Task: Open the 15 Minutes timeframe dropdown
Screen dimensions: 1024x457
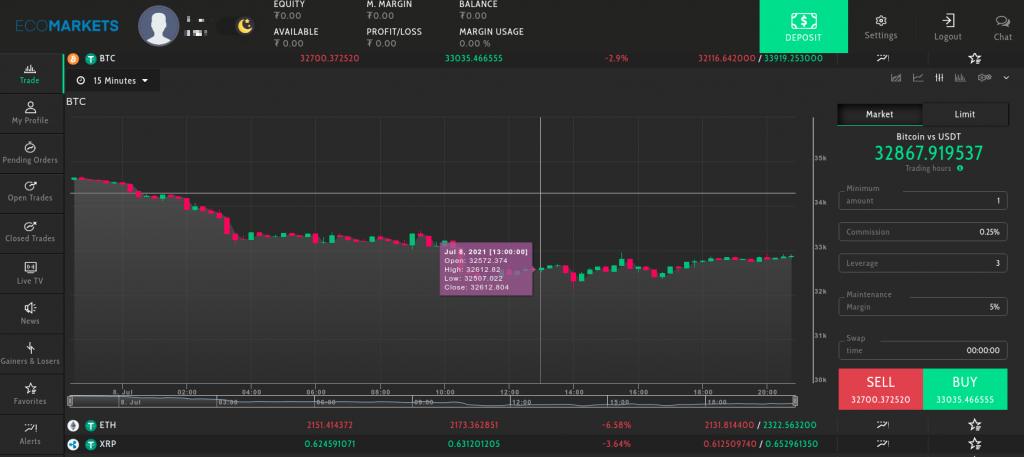Action: (112, 81)
